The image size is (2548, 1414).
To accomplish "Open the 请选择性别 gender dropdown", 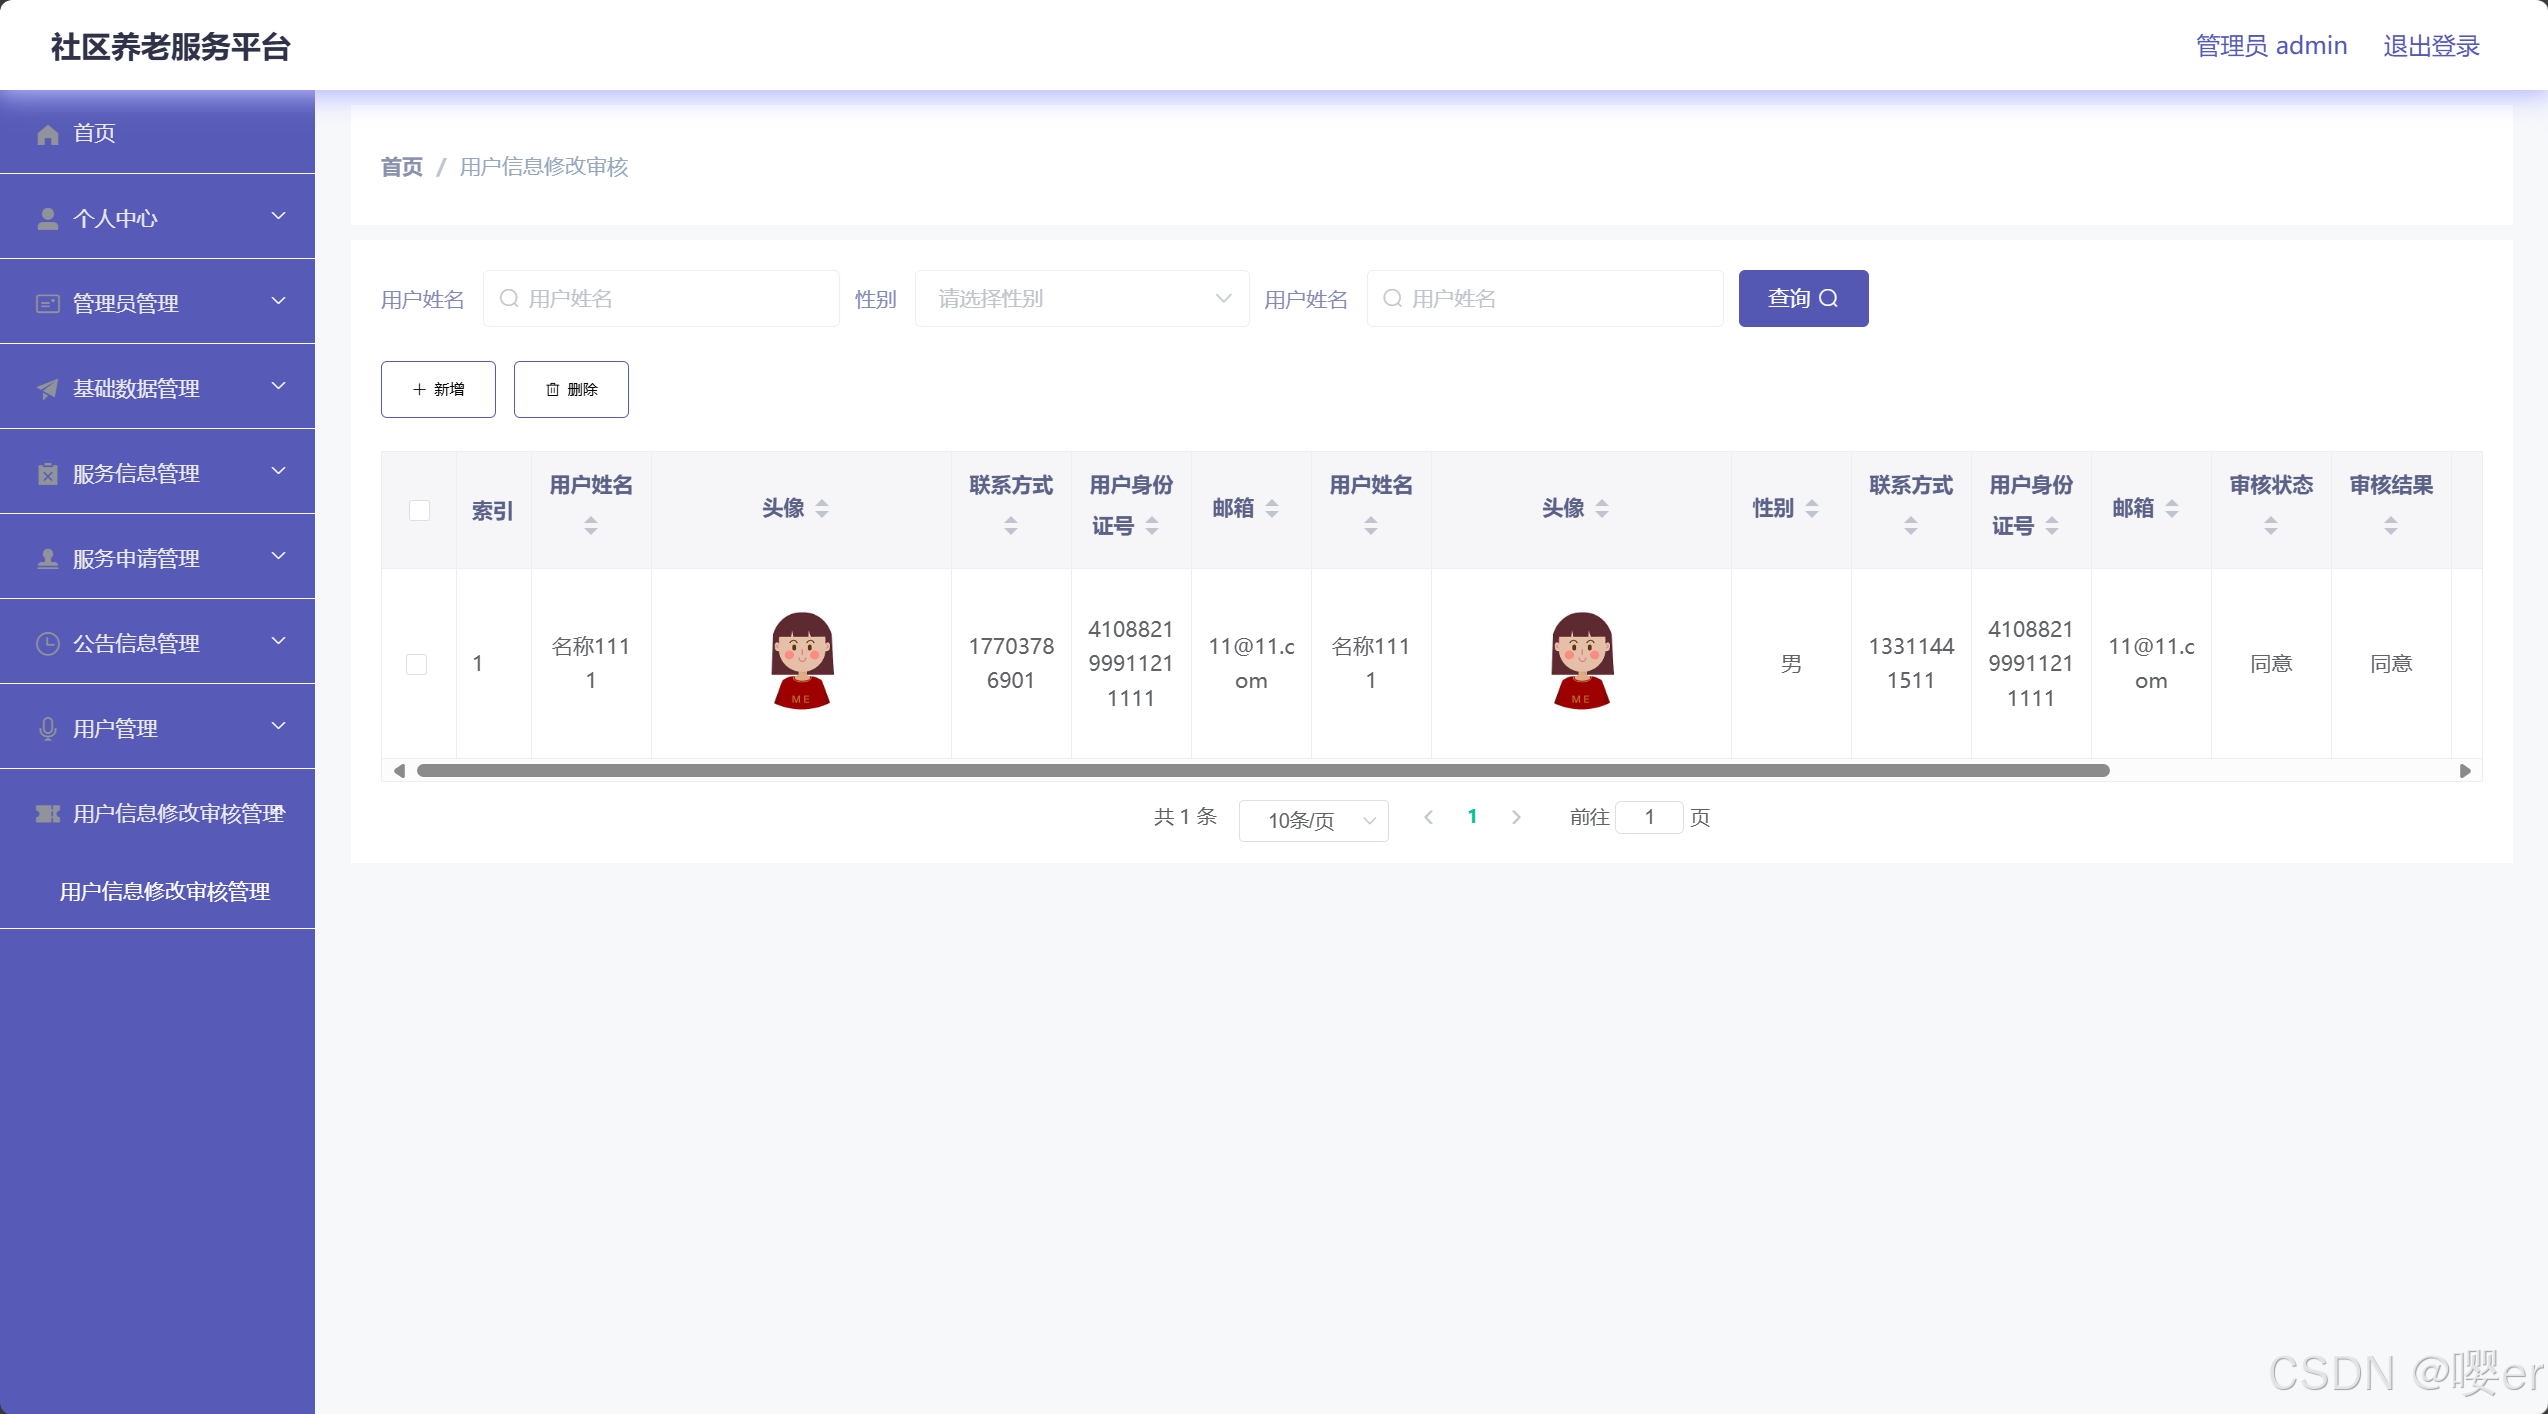I will (1081, 299).
